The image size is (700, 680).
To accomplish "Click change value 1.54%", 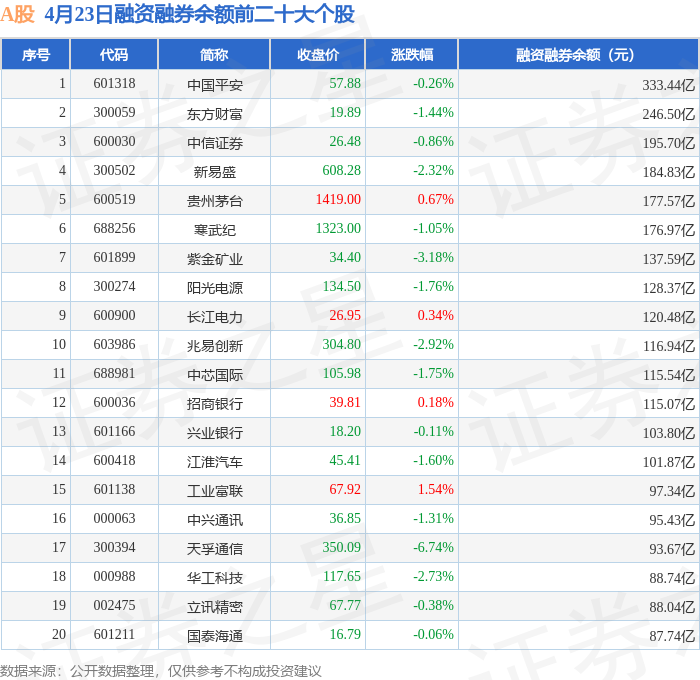I will click(435, 490).
